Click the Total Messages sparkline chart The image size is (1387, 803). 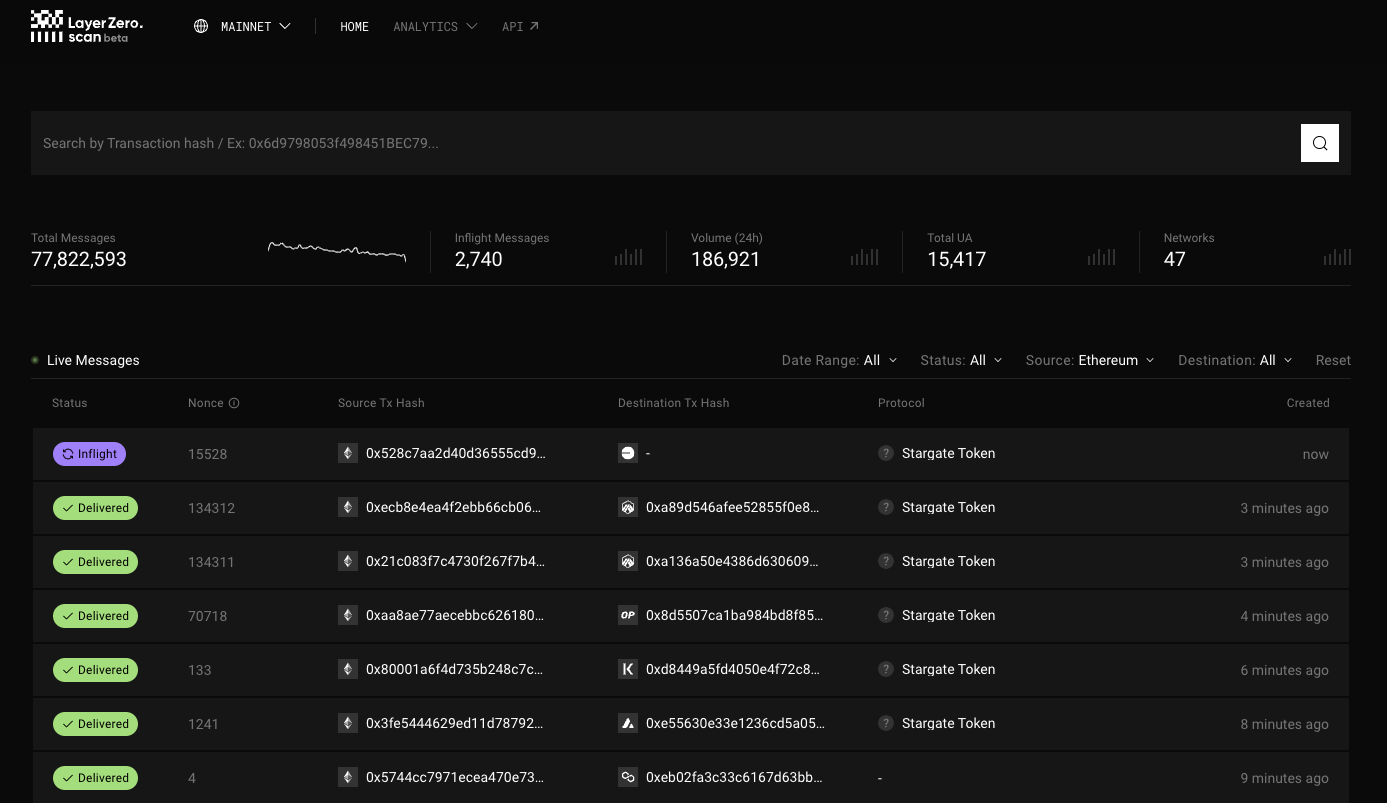point(336,251)
